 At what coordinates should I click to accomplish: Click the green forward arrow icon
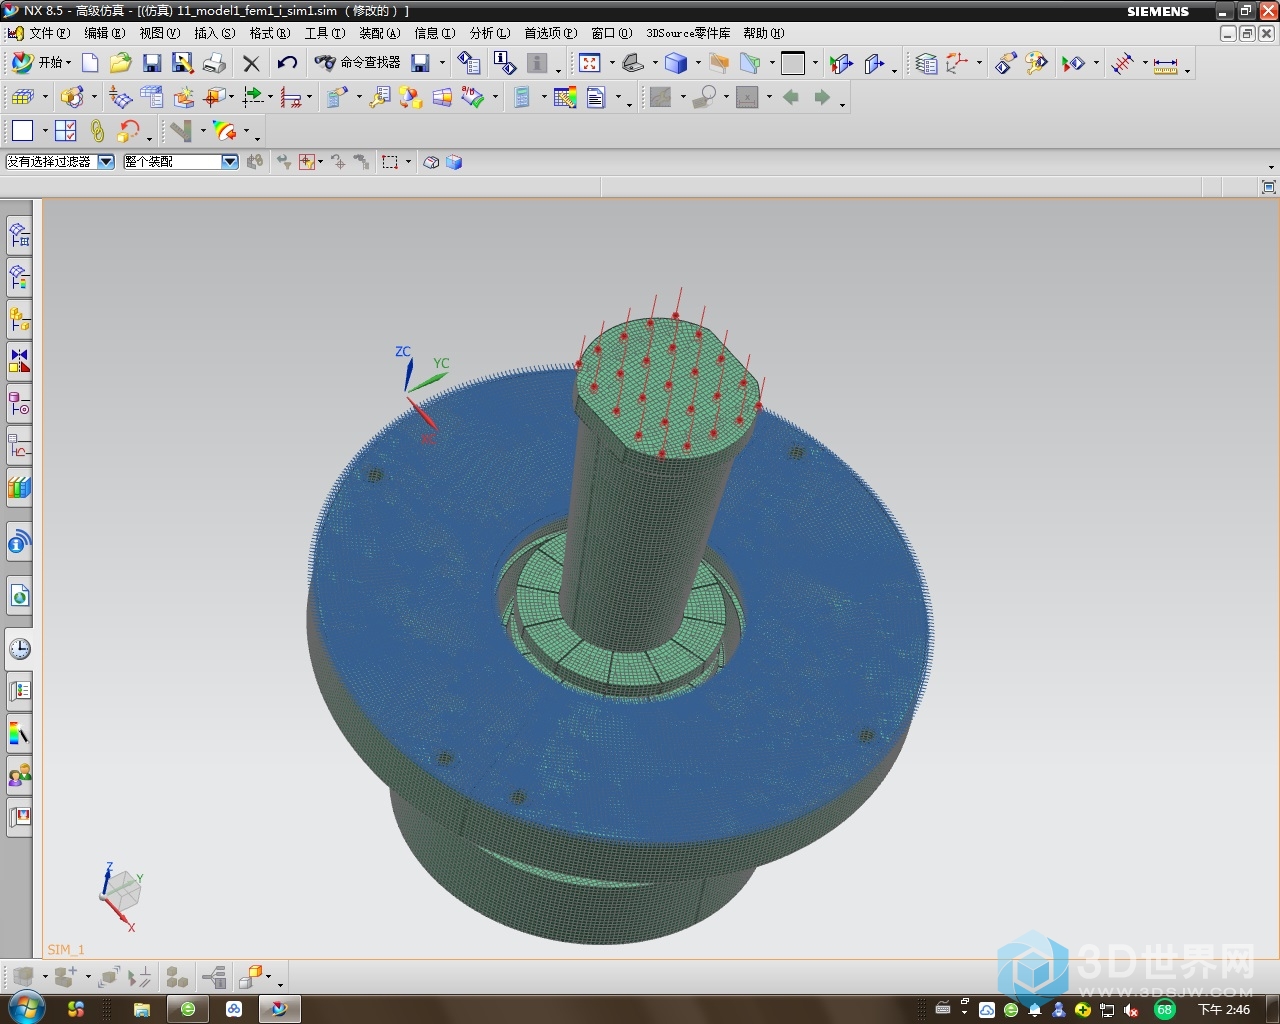click(x=822, y=97)
